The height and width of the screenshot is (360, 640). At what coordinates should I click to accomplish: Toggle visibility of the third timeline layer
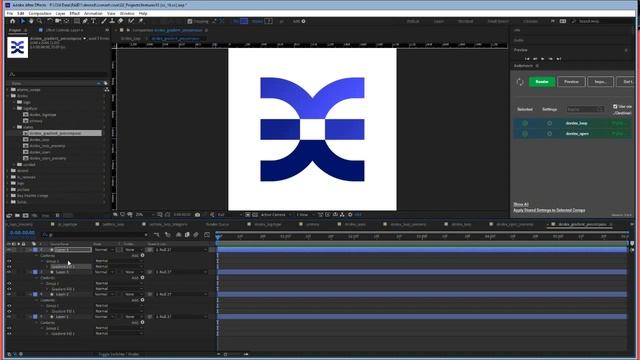coord(9,294)
